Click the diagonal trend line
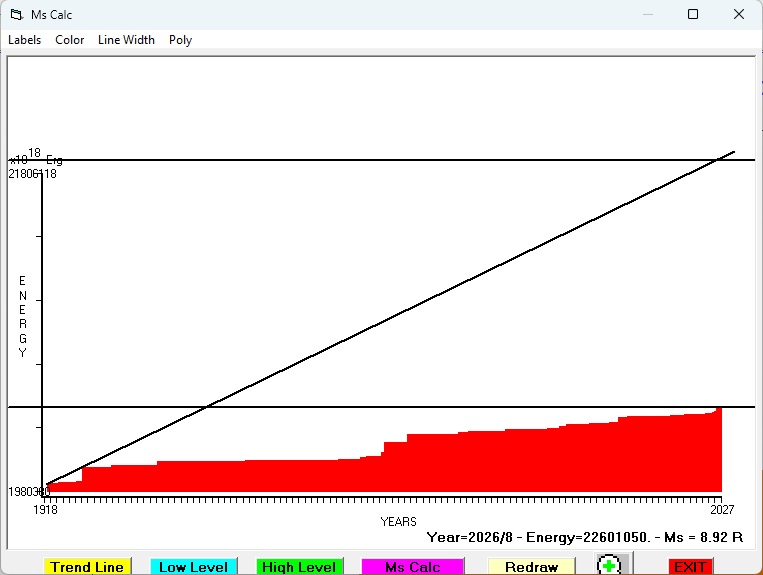Screen dimensions: 763x575 point(390,318)
